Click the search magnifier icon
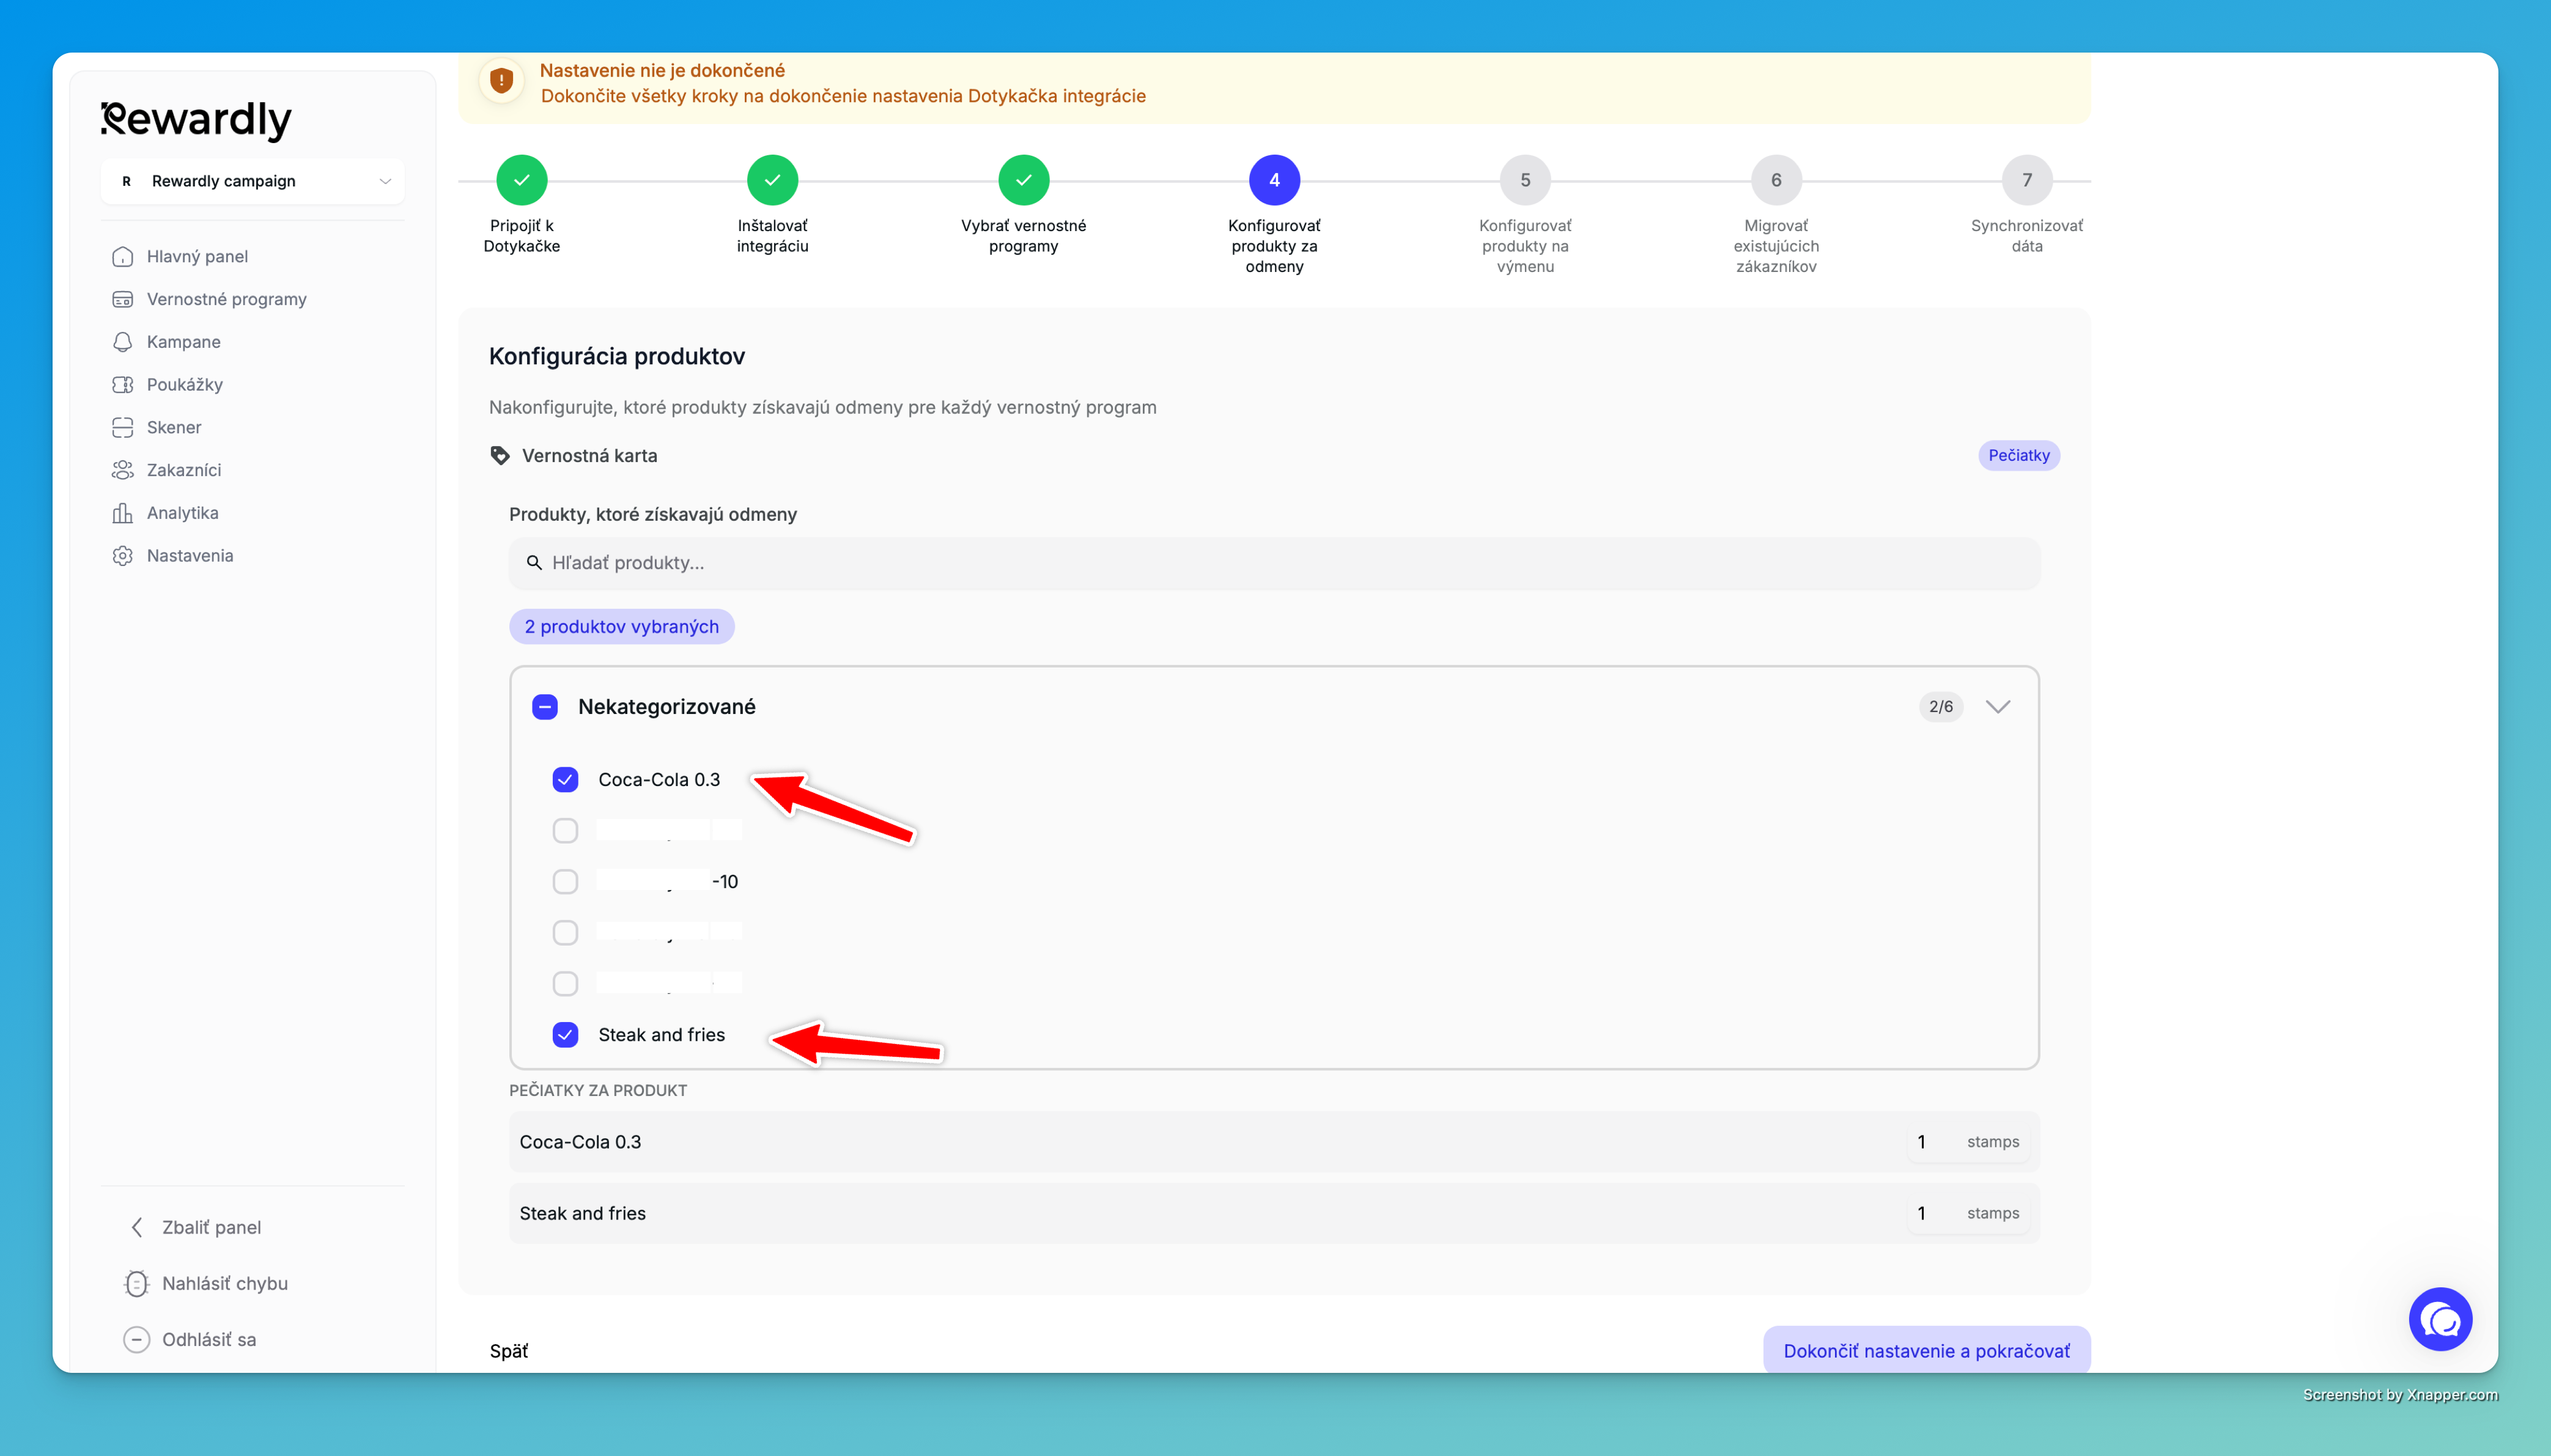This screenshot has width=2551, height=1456. (534, 563)
